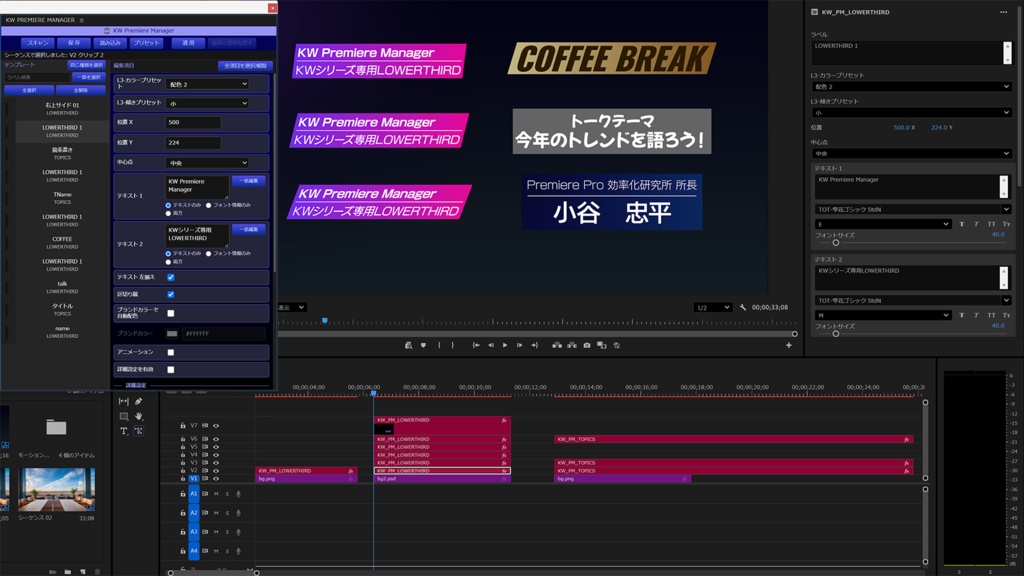Viewport: 1024px width, 576px height.
Task: Click the 適用 button
Action: click(x=188, y=42)
